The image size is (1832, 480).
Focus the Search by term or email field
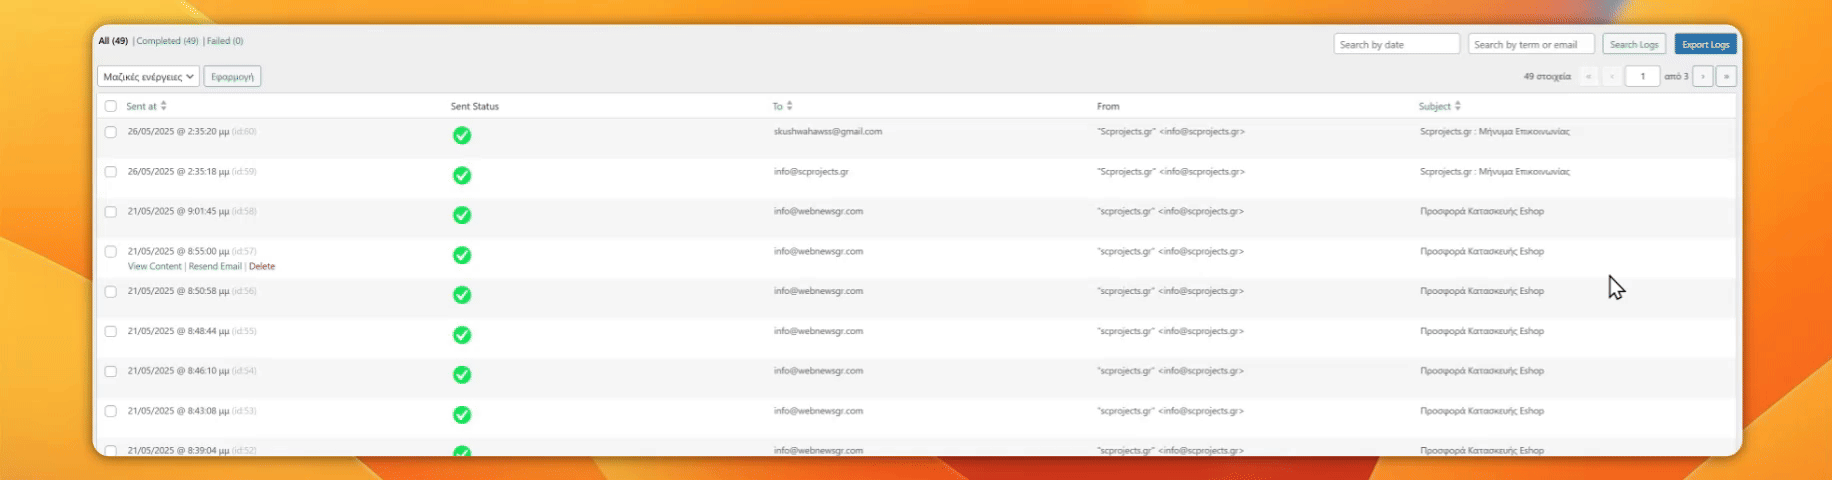coord(1531,44)
